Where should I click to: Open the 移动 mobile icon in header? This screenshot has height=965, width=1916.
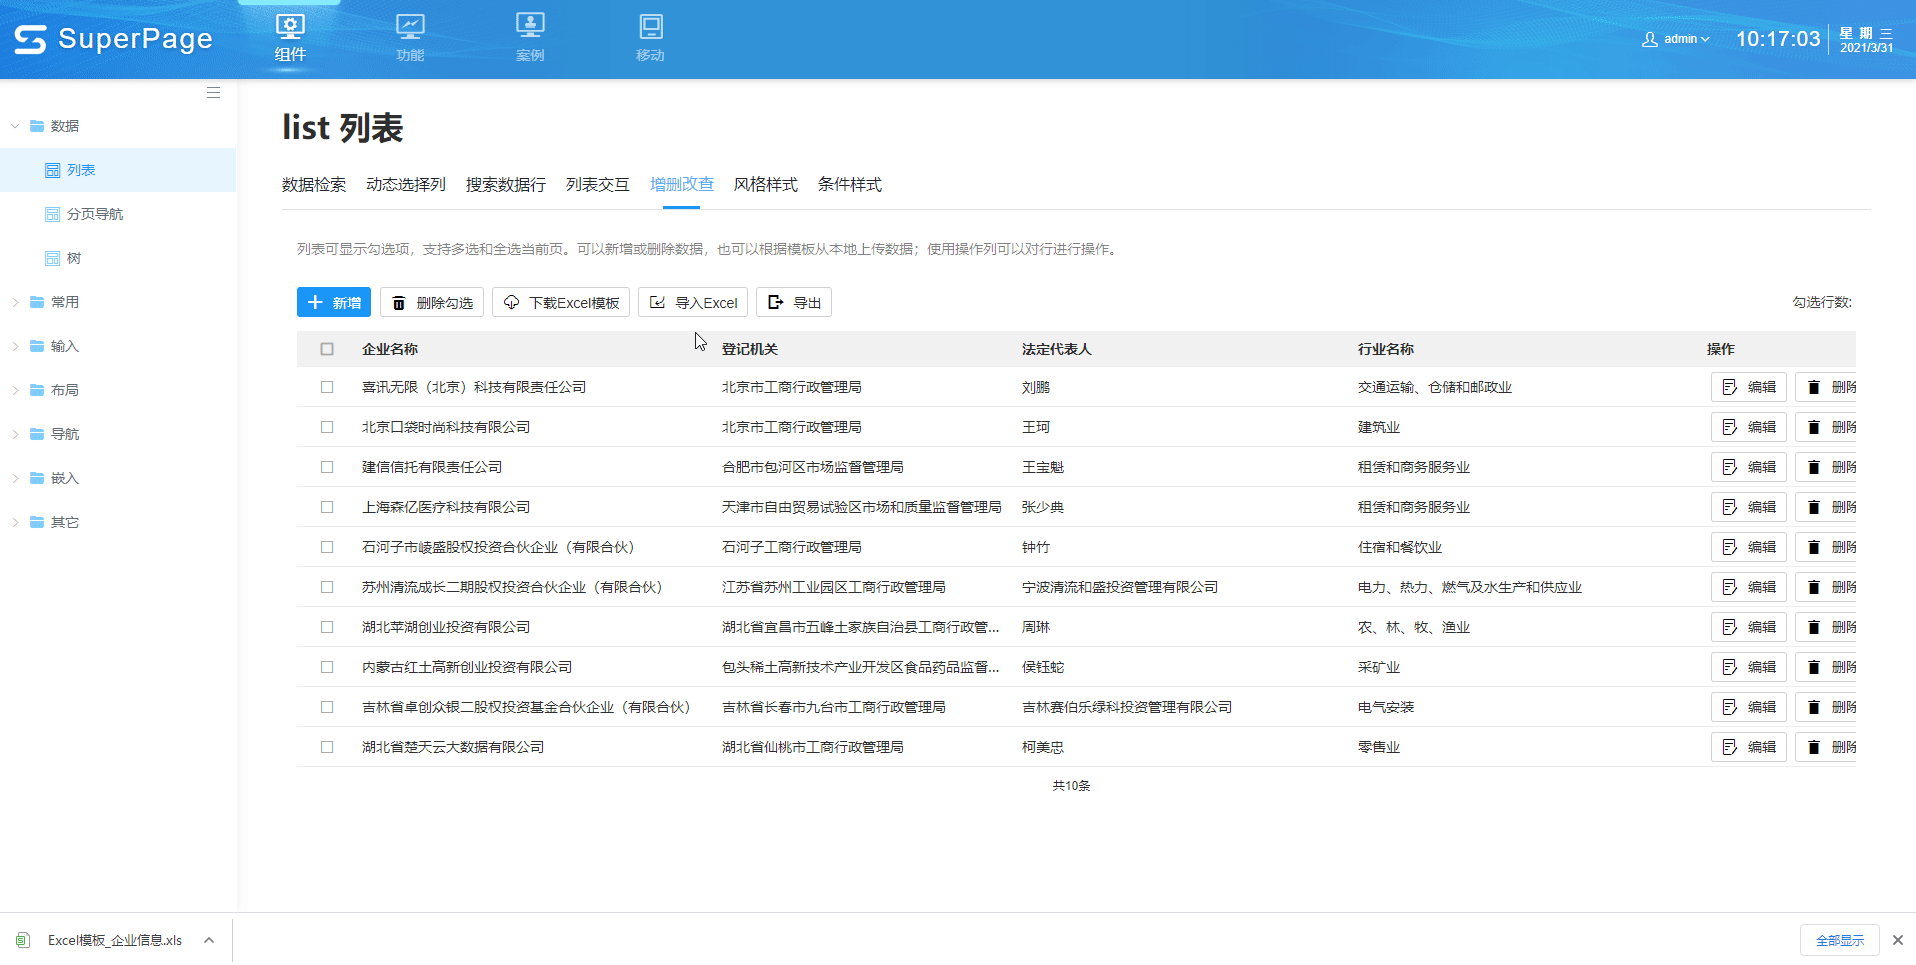(650, 38)
